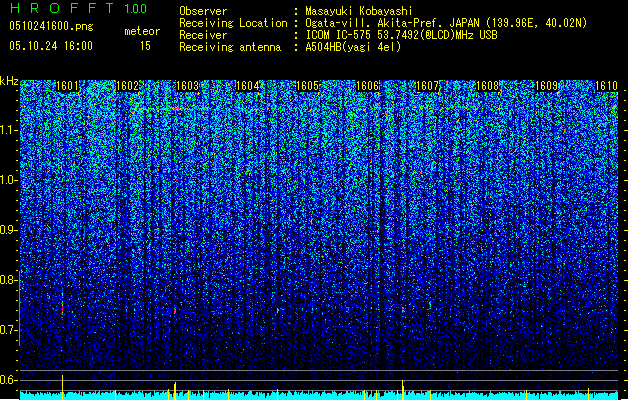The width and height of the screenshot is (629, 400).
Task: Click the ICOM IC-575 receiver text
Action: (401, 35)
